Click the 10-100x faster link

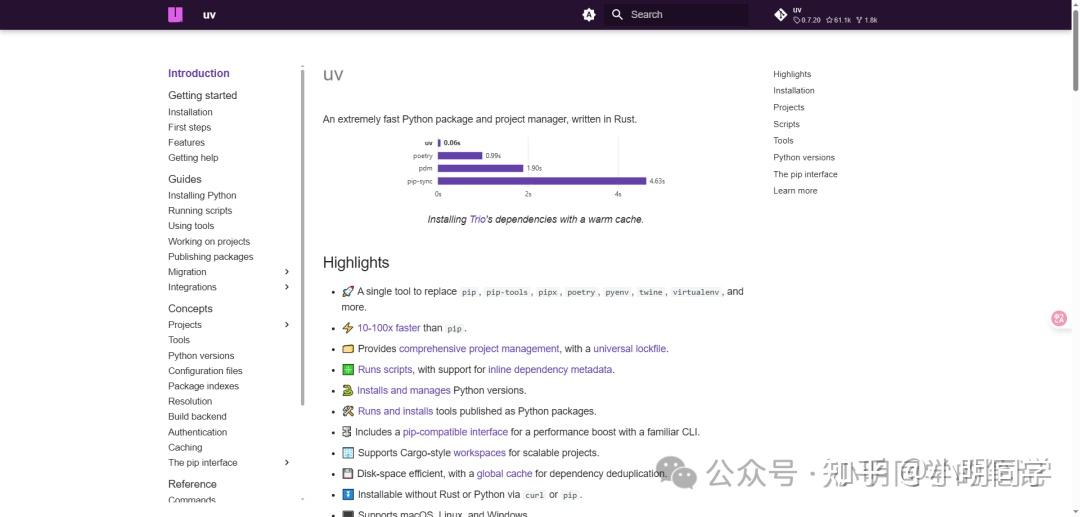click(x=388, y=328)
